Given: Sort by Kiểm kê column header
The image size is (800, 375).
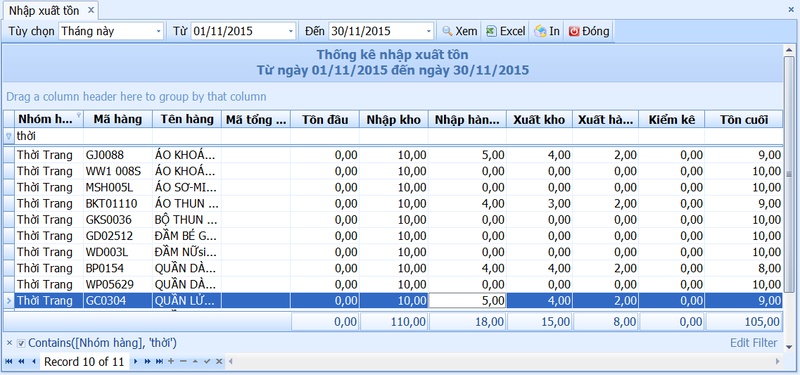Looking at the screenshot, I should click(671, 119).
